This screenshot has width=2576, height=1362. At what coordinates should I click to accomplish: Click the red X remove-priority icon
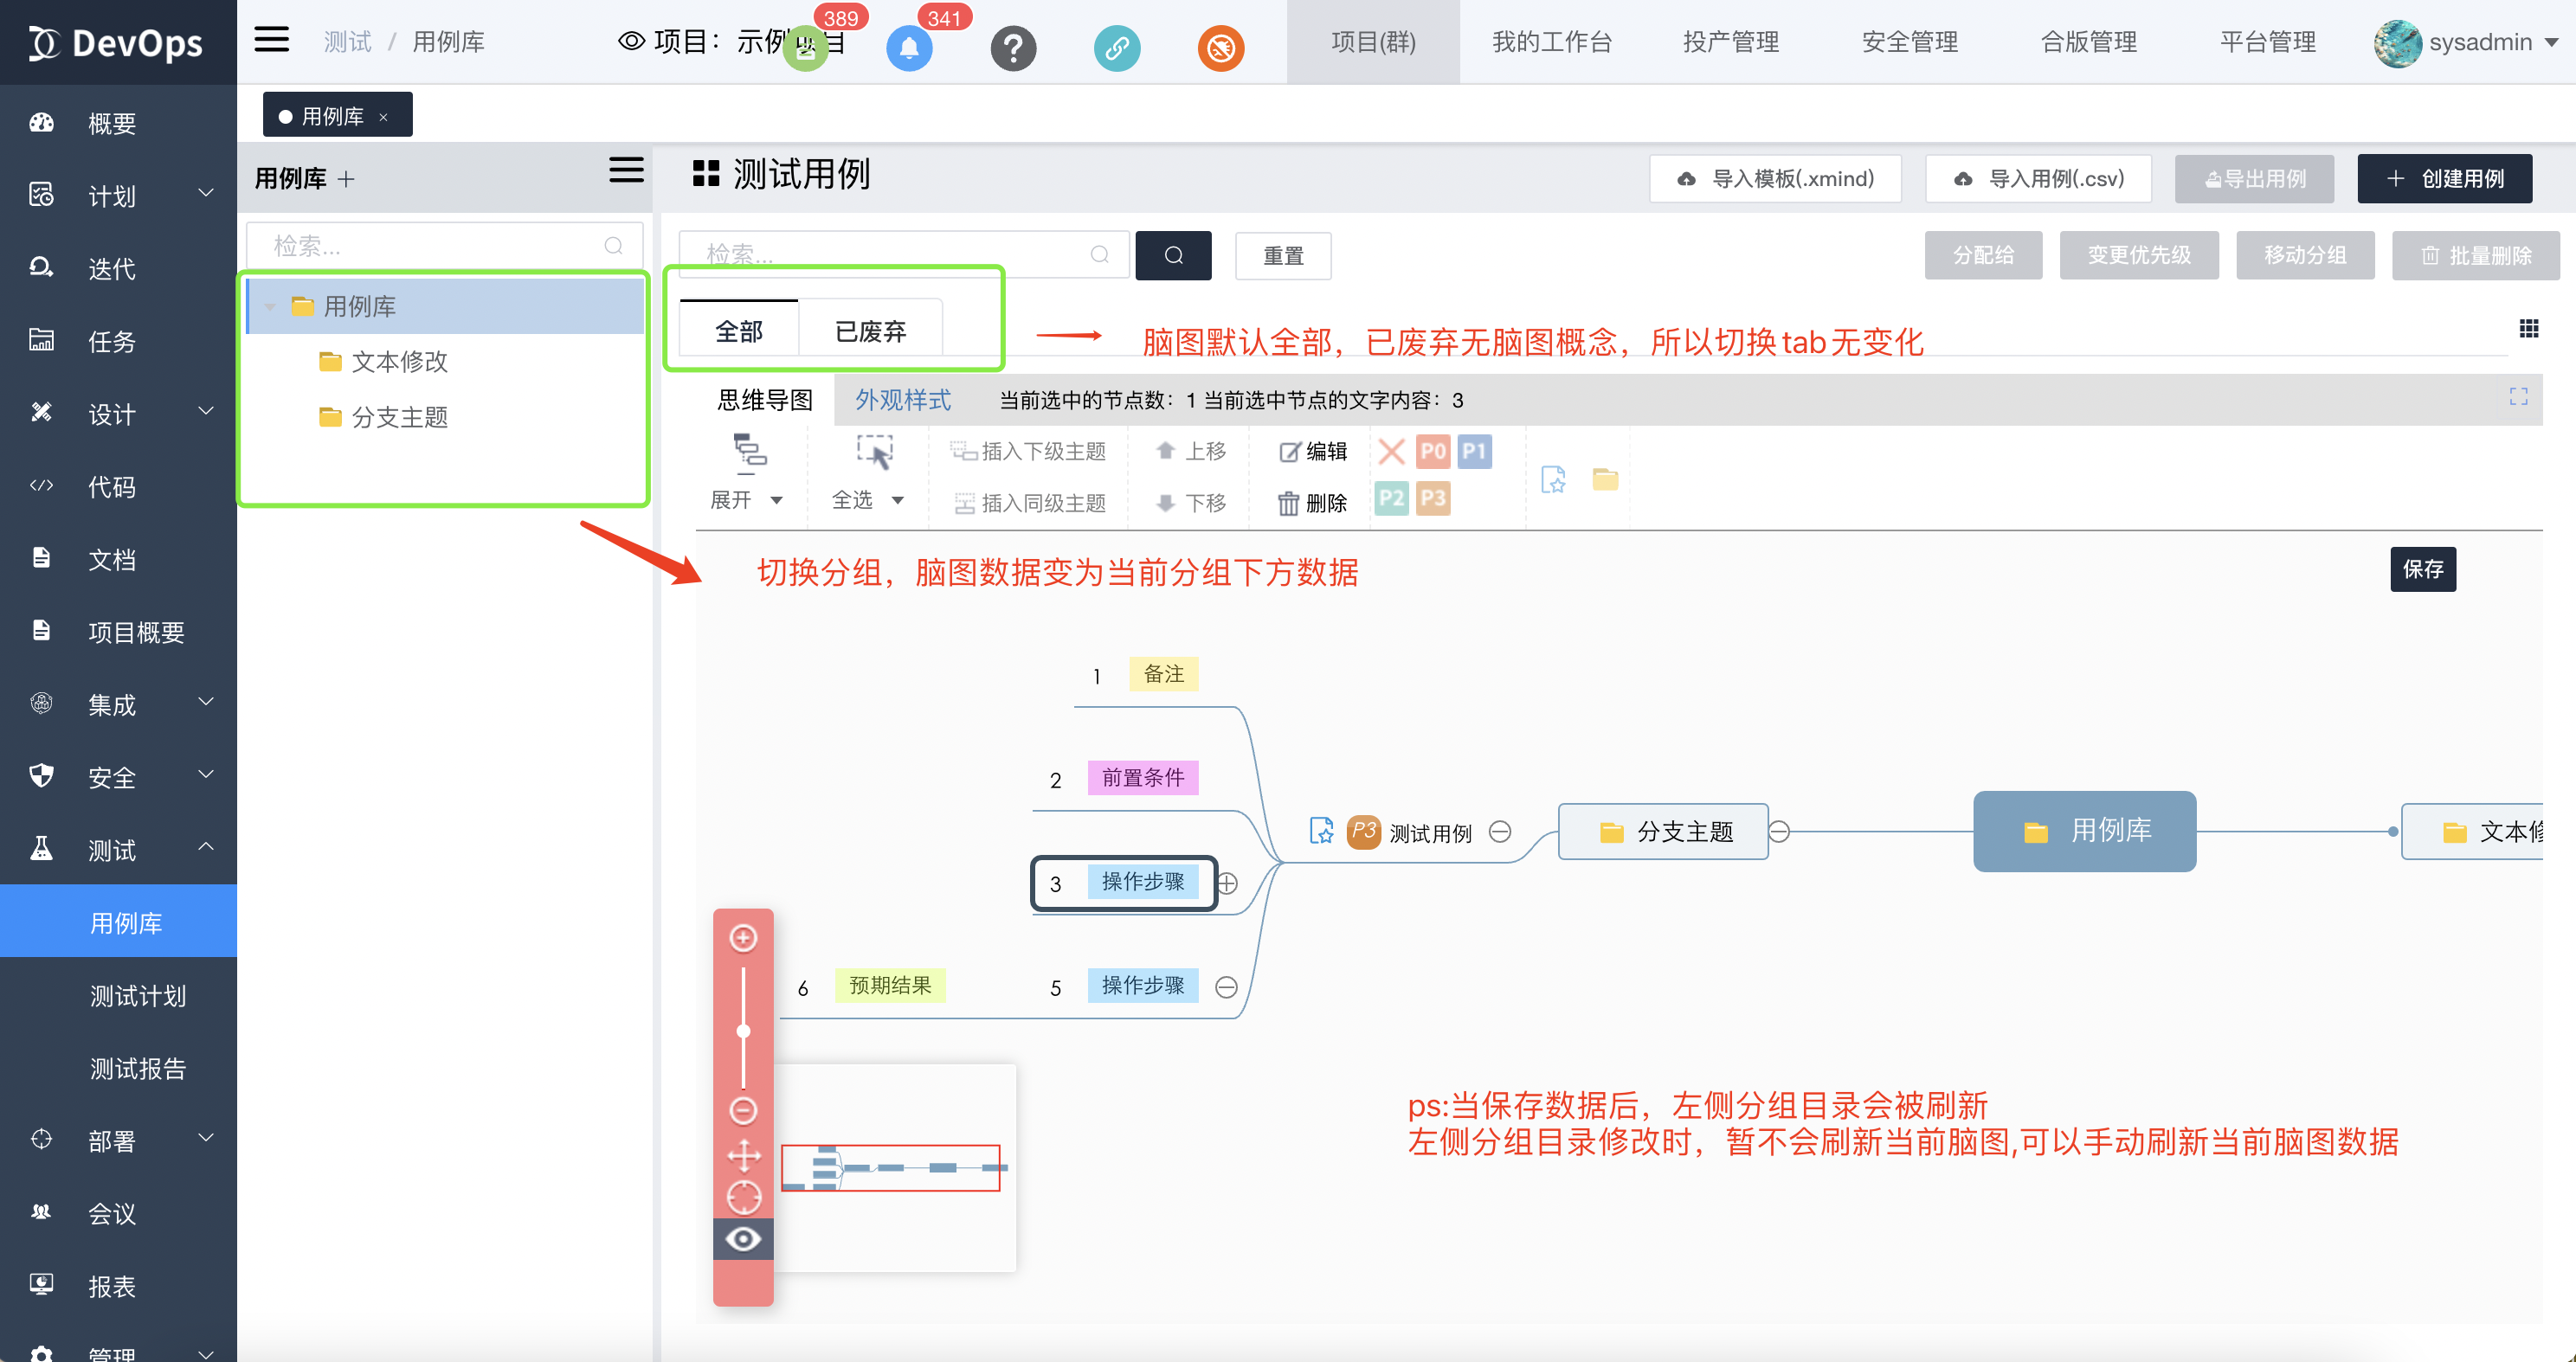1391,452
